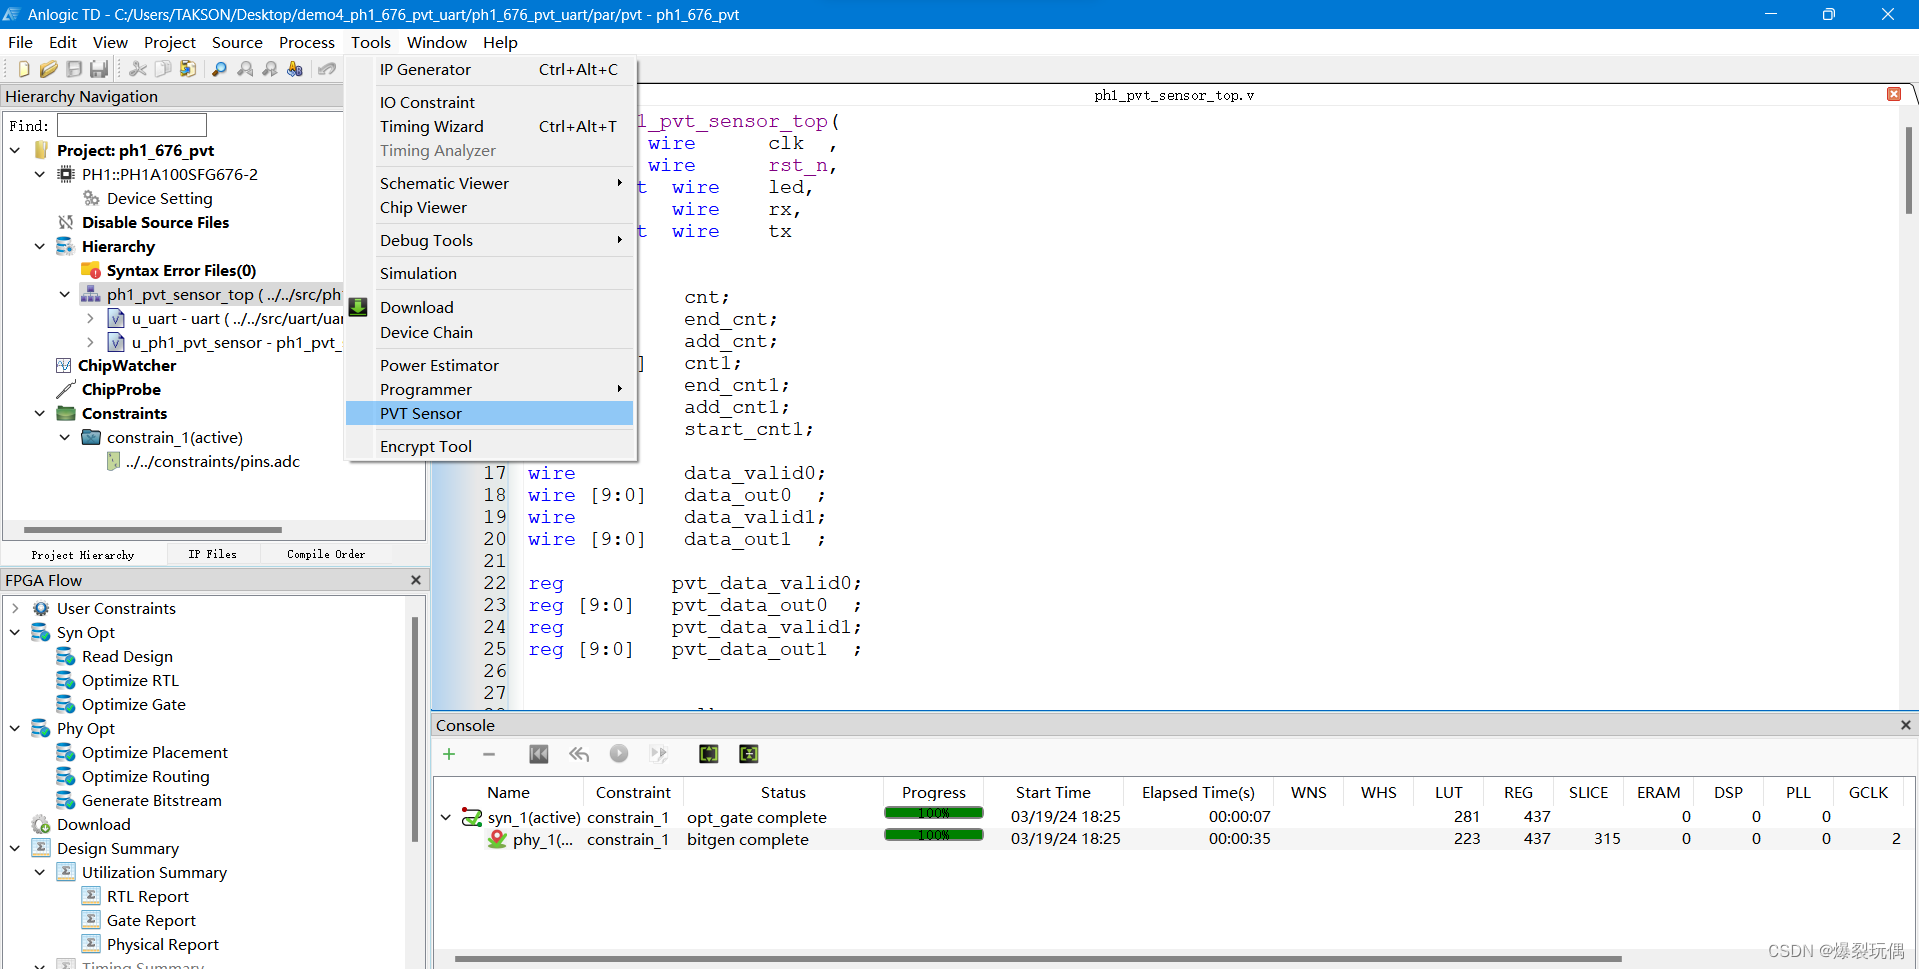The width and height of the screenshot is (1919, 969).
Task: Switch to Project Hierarchy tab
Action: 83,554
